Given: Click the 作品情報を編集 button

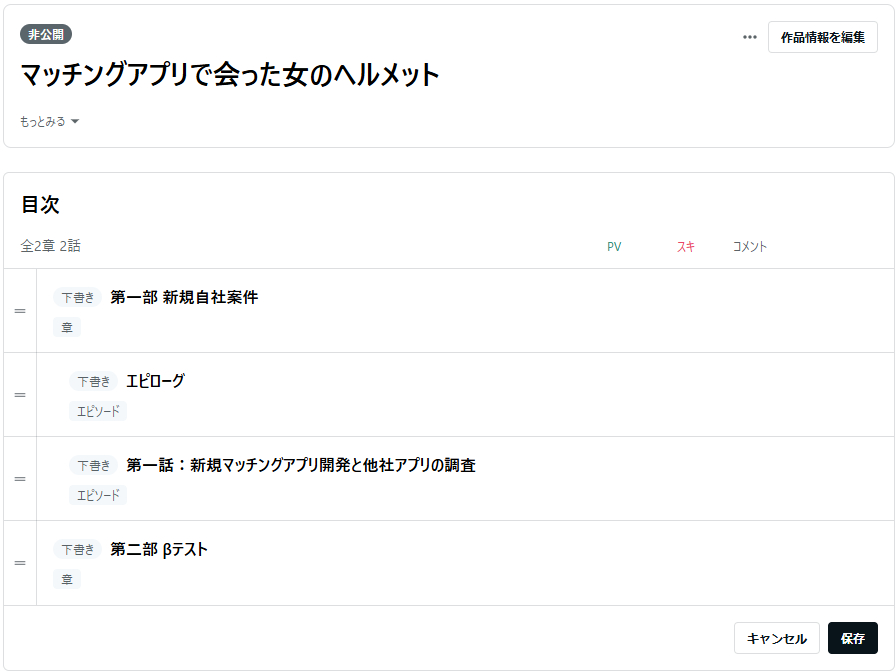Looking at the screenshot, I should point(822,38).
